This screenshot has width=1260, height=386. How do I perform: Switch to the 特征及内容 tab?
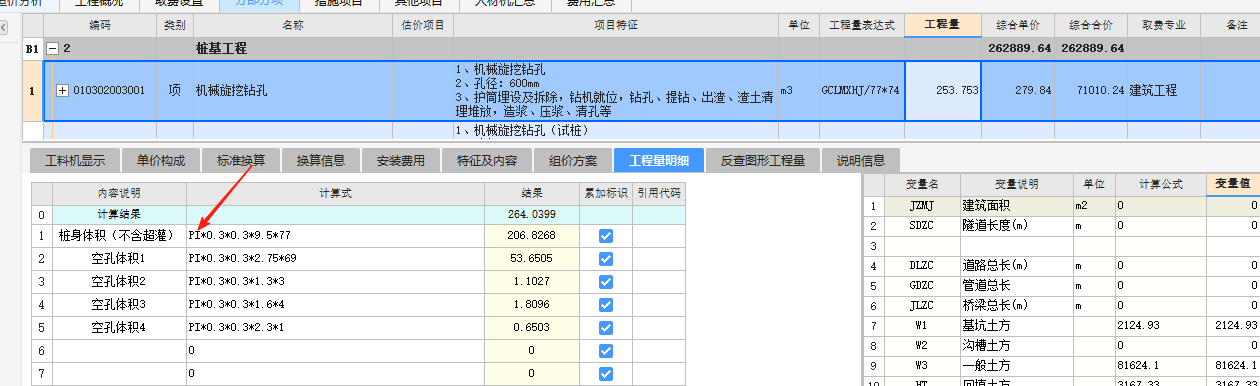click(x=487, y=160)
